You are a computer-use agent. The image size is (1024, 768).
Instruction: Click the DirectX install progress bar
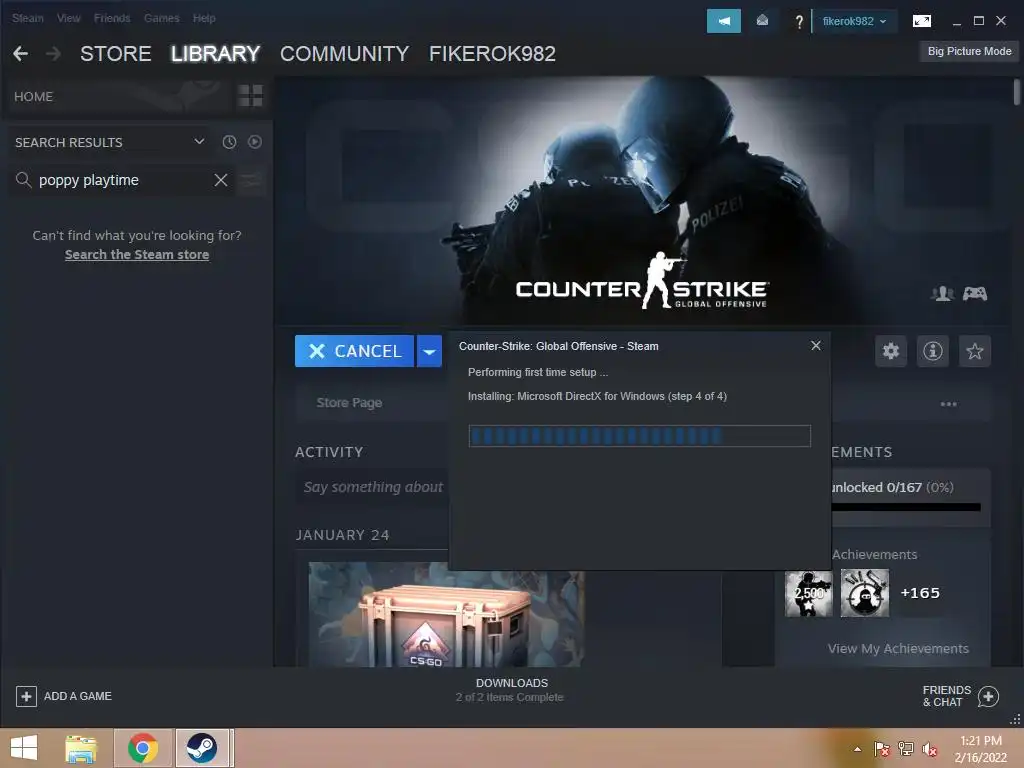639,436
